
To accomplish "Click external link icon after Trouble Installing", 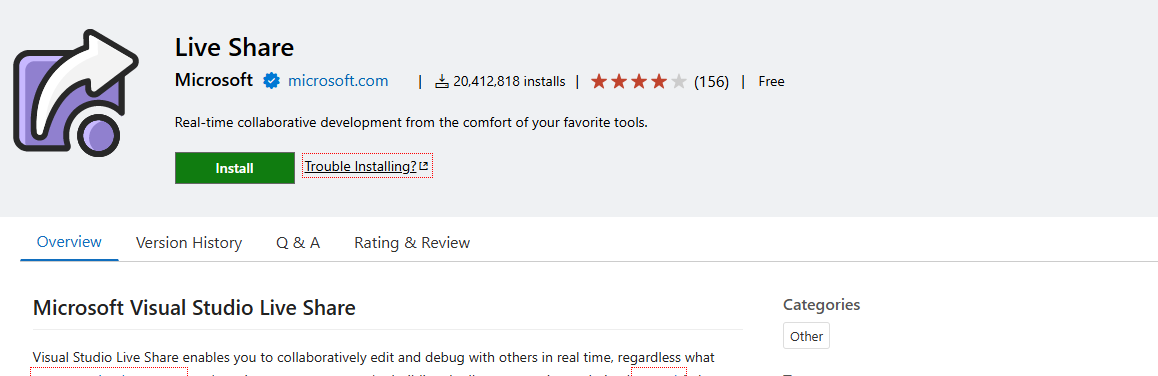I will coord(423,166).
